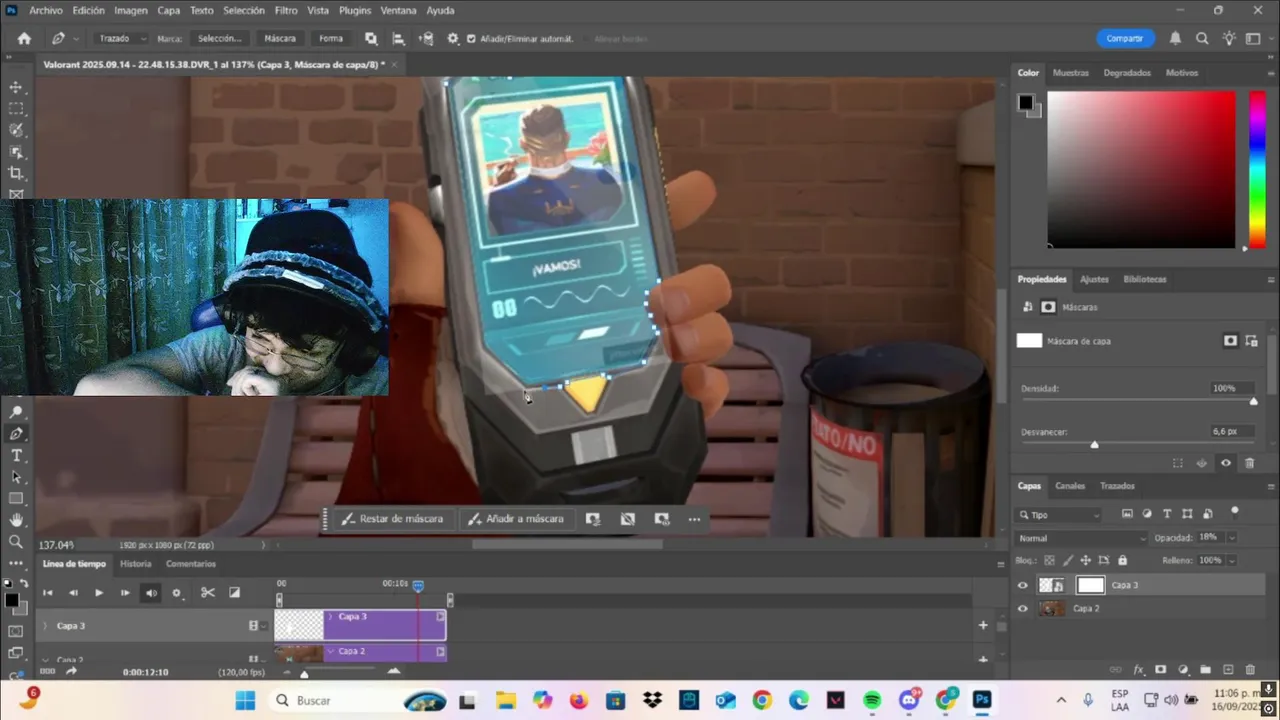Toggle lock transparent pixels icon
The height and width of the screenshot is (720, 1280).
click(x=1049, y=560)
